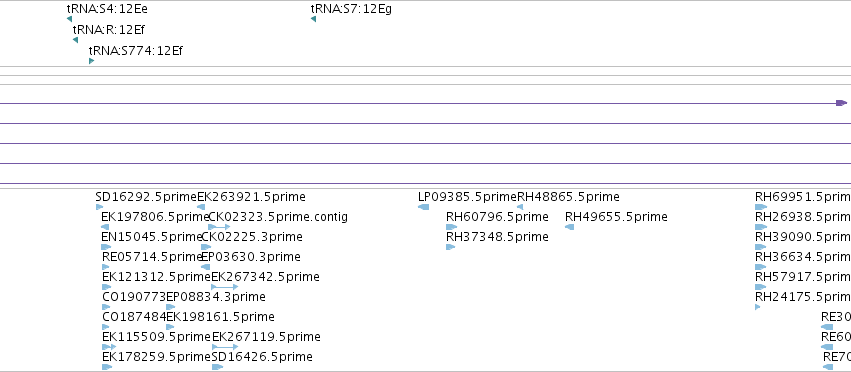Click the RH48865.5prime feature marker
This screenshot has height=372, width=851.
(x=520, y=207)
